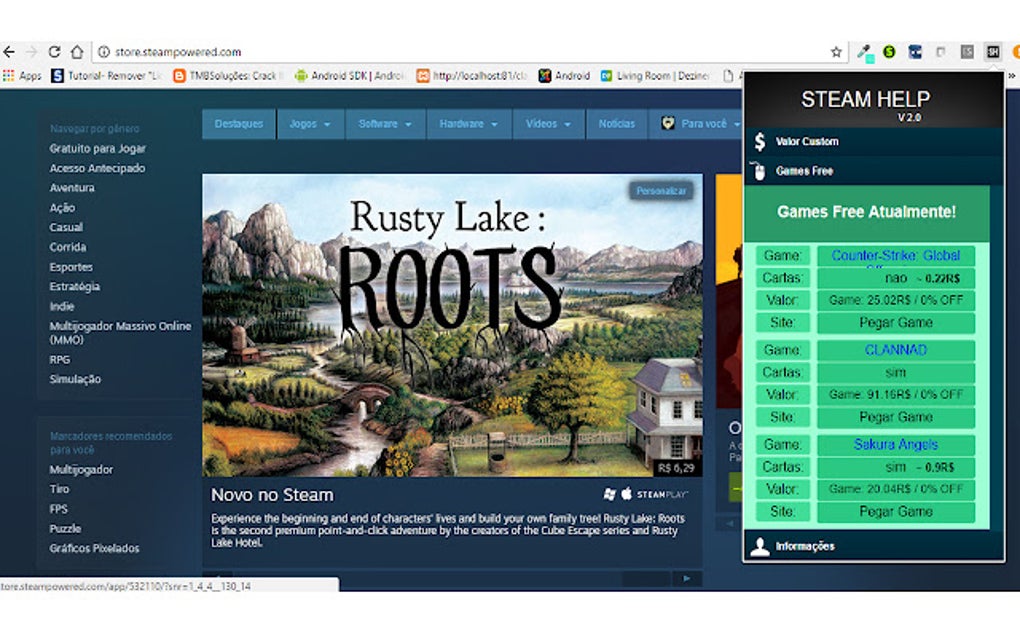Click Pegar Game for Counter-Strike
Image resolution: width=1020 pixels, height=638 pixels.
[896, 323]
